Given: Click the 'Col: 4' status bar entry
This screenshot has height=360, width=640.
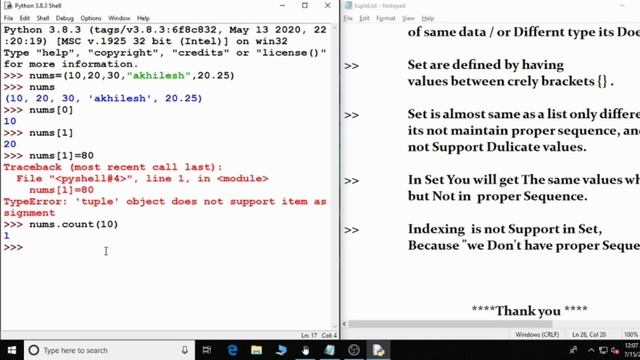Looking at the screenshot, I should tap(329, 335).
